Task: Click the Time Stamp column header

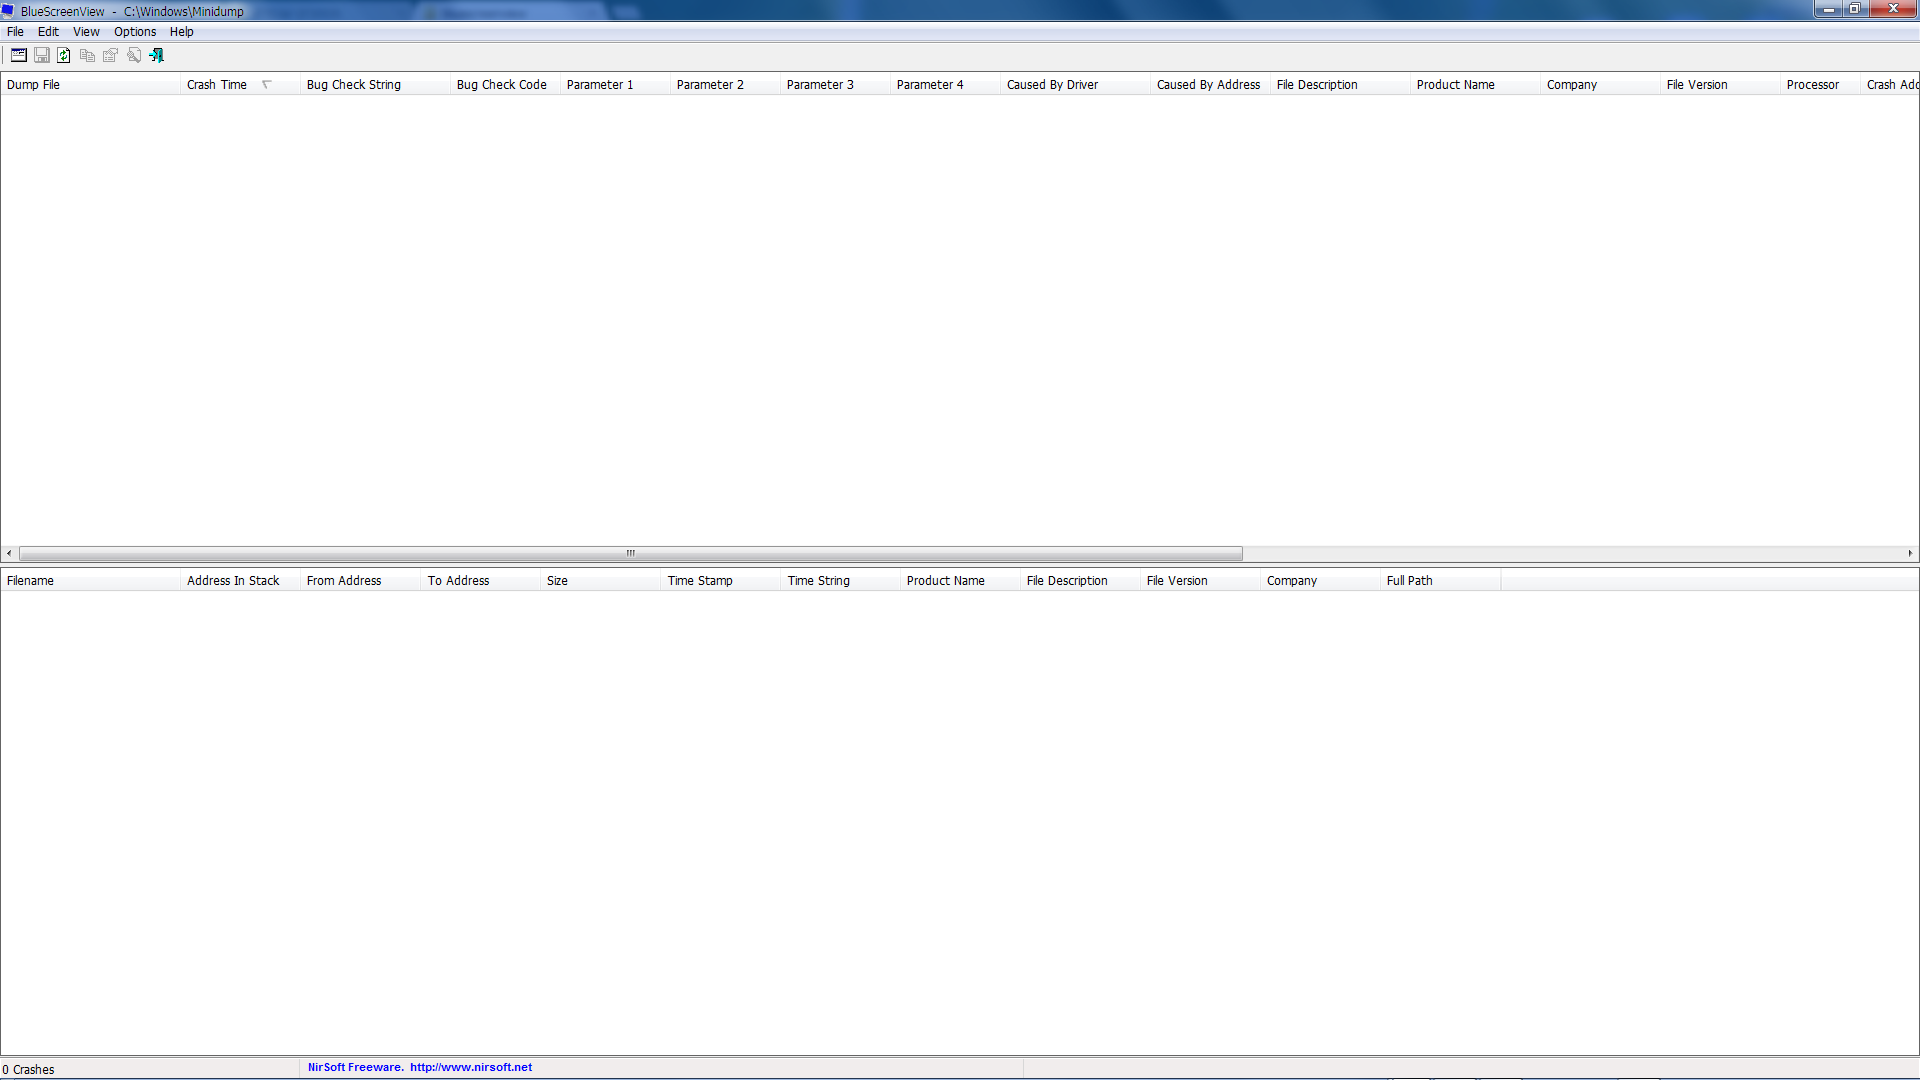Action: (720, 581)
